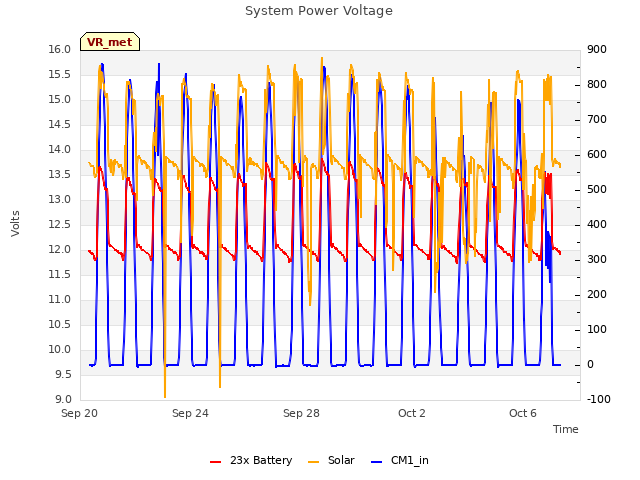Viewport: 640px width, 480px height.
Task: Click the Oct 6 date tick label
Action: click(x=523, y=413)
